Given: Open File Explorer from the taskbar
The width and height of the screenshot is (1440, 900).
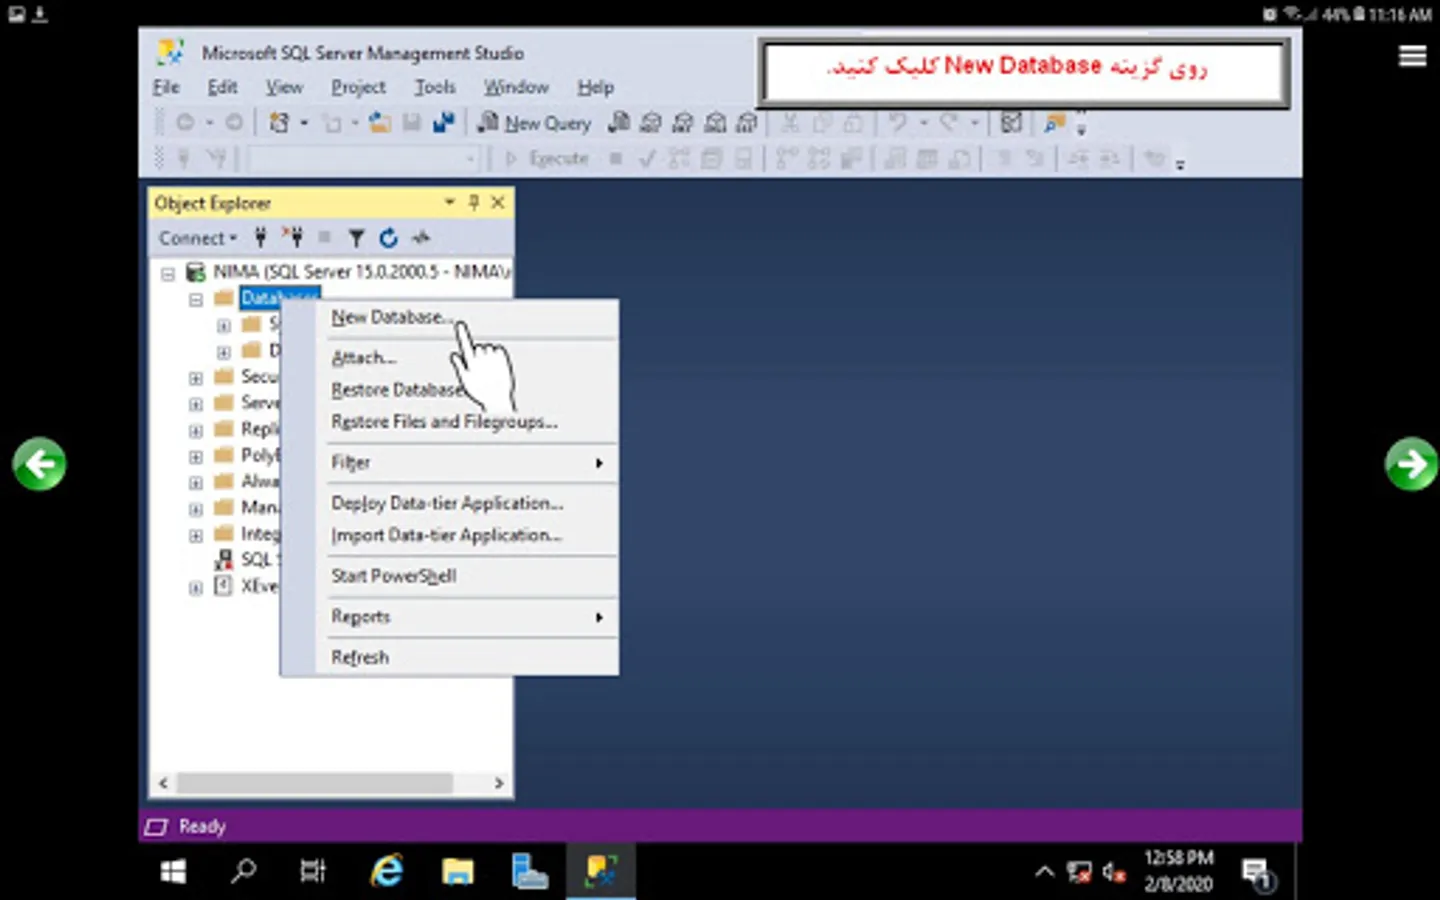Looking at the screenshot, I should coord(458,871).
